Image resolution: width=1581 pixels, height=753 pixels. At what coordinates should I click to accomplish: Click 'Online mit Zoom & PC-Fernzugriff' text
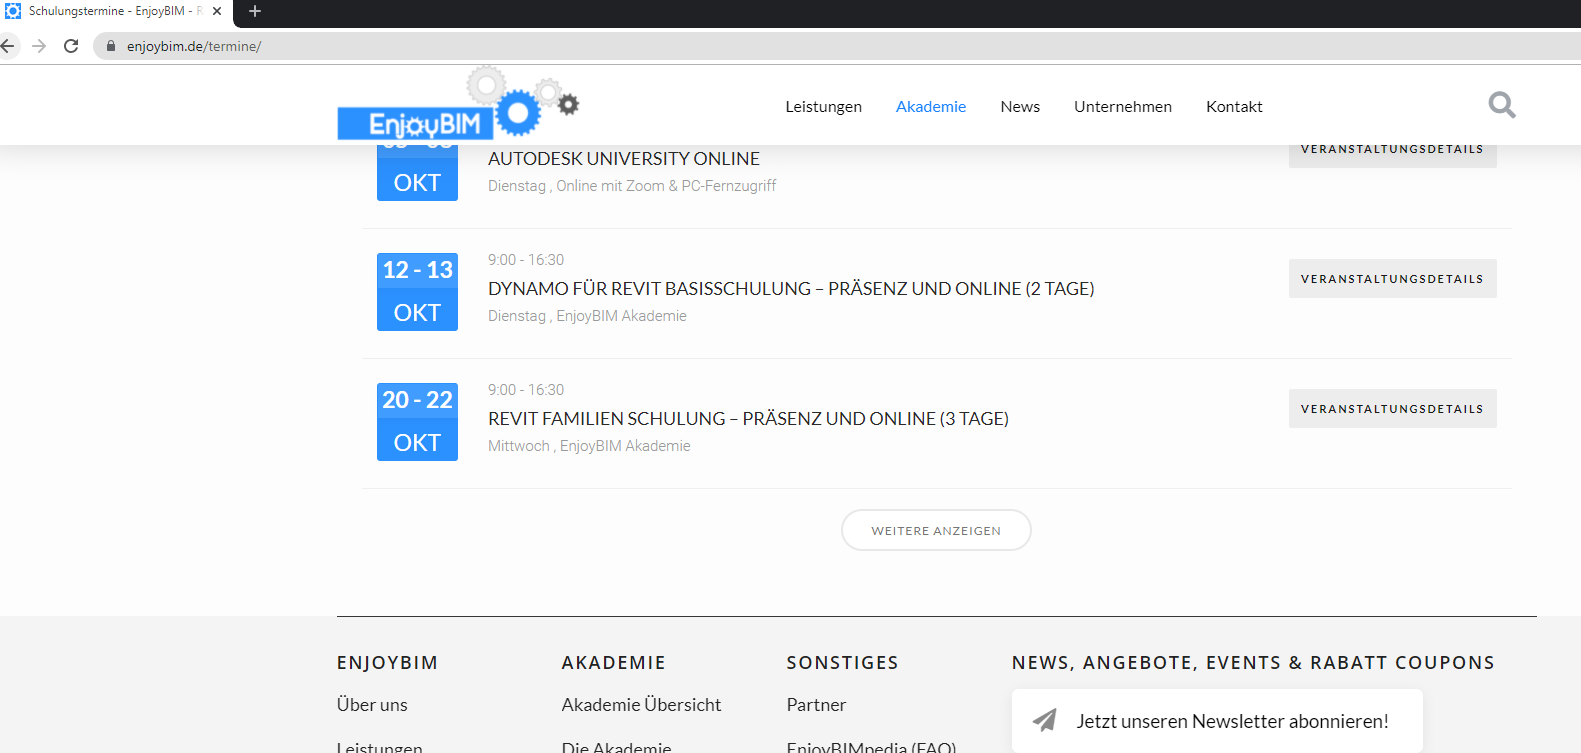[x=666, y=186]
